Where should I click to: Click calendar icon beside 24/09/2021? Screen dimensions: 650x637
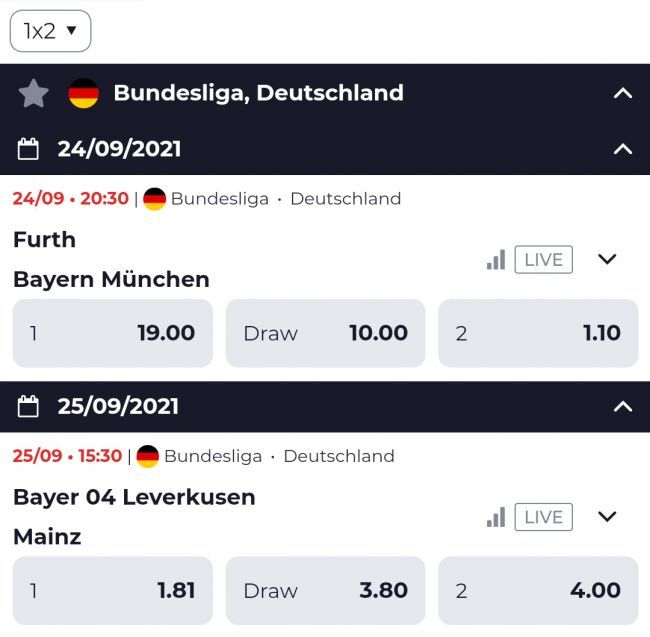click(29, 149)
